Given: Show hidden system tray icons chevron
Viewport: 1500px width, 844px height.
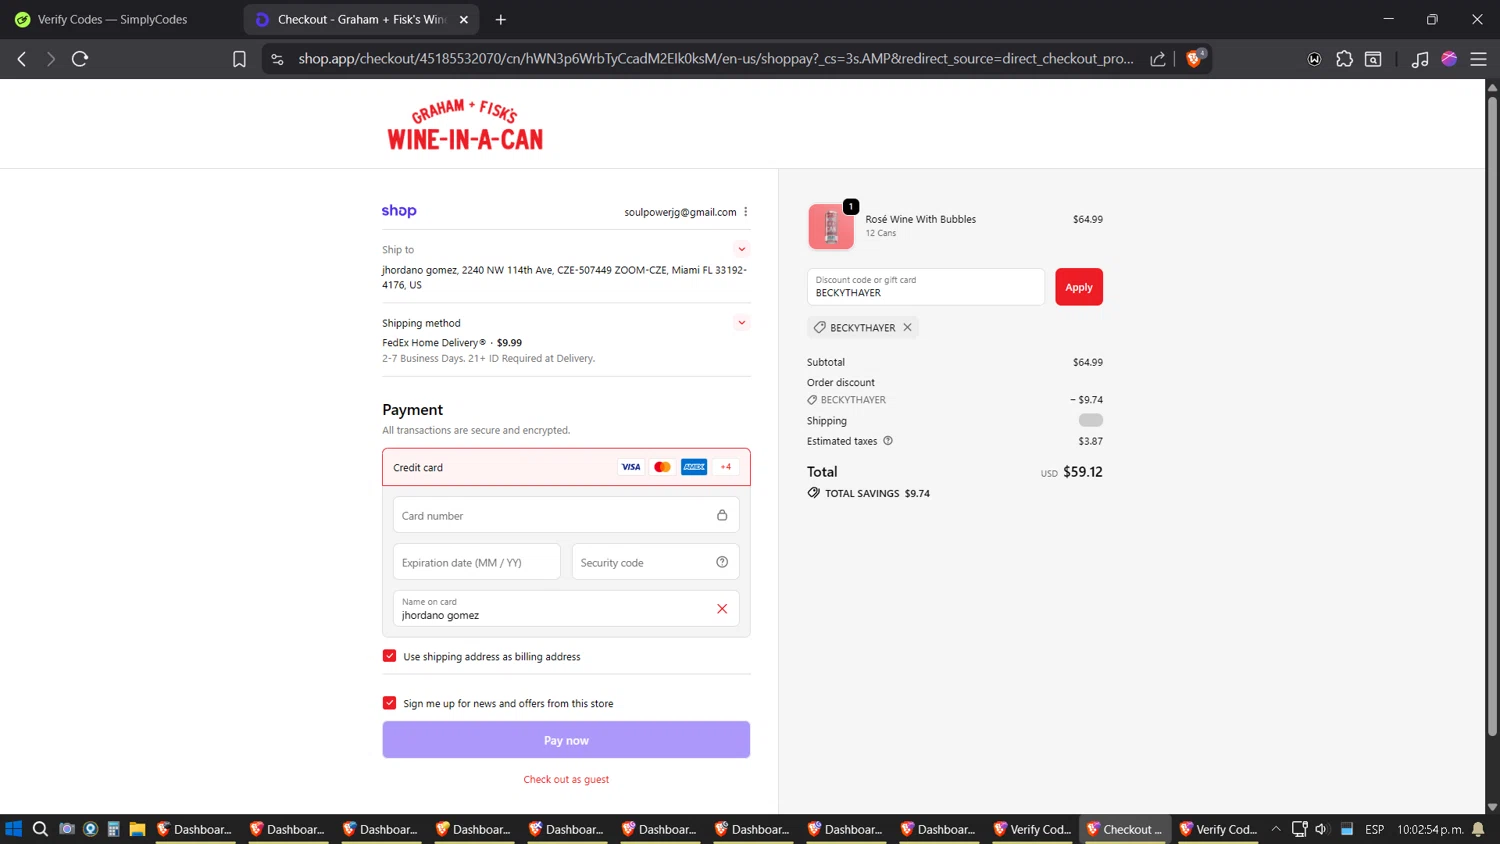Looking at the screenshot, I should point(1276,829).
